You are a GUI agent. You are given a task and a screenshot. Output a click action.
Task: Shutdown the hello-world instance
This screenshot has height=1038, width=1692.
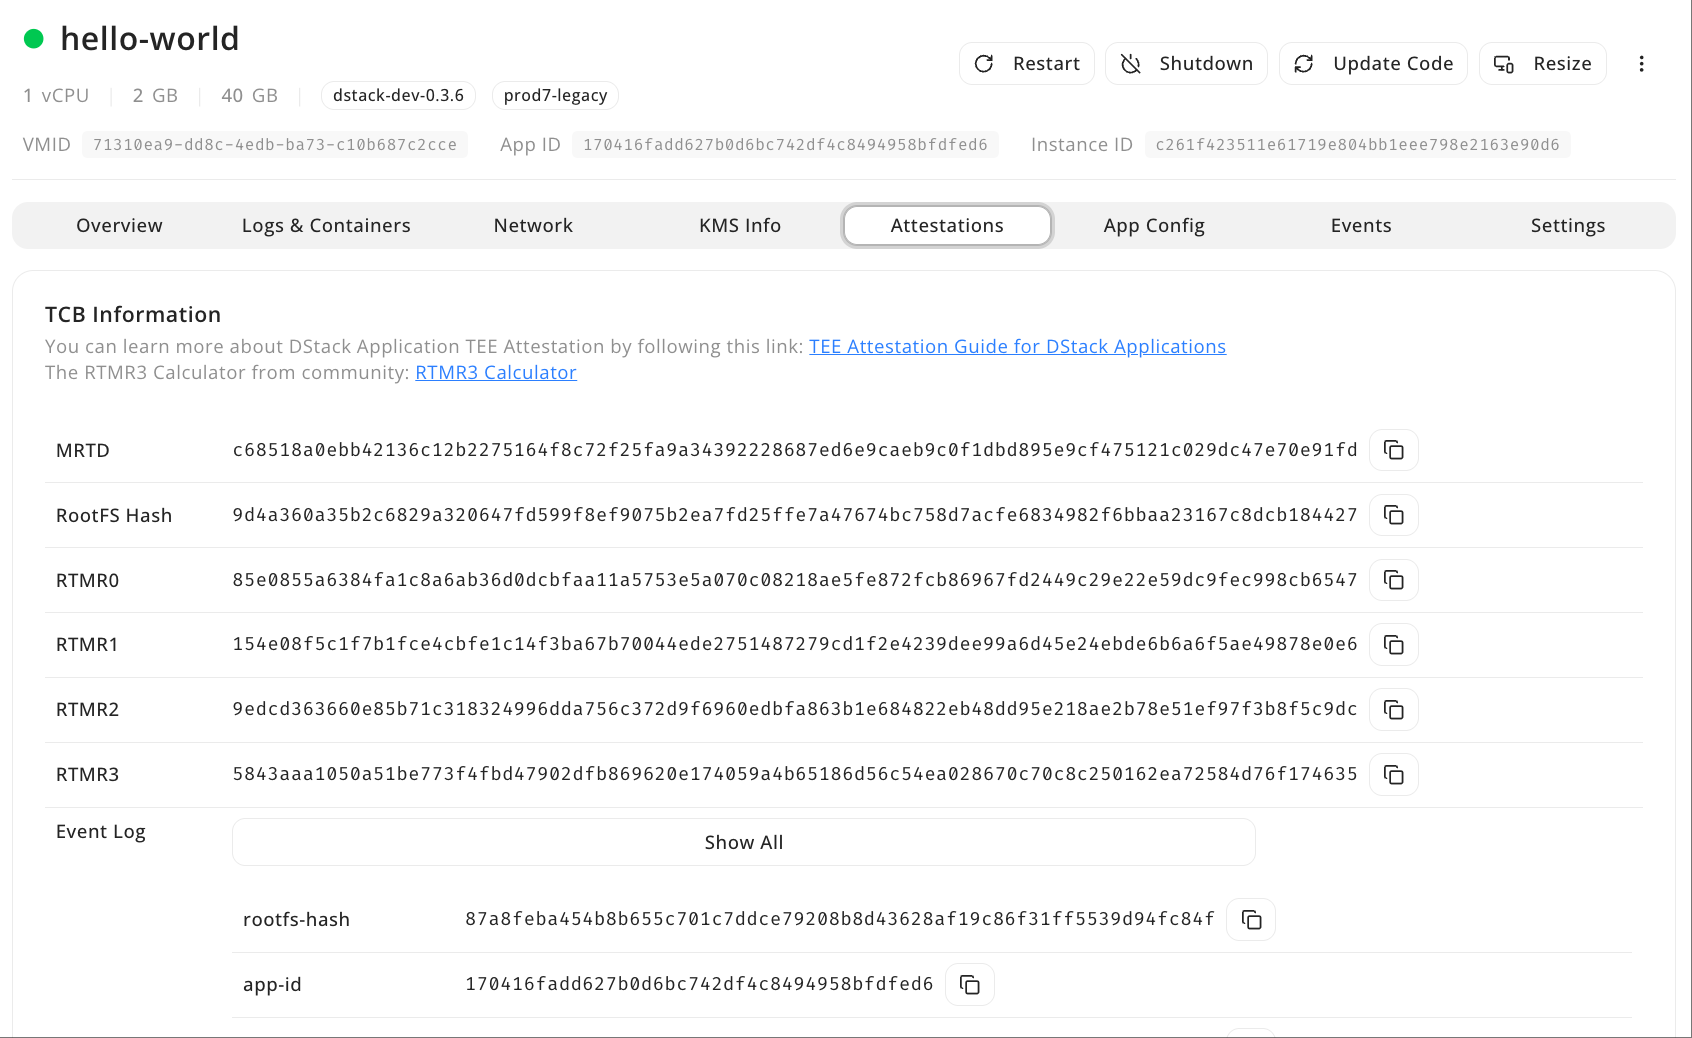[x=1186, y=63]
